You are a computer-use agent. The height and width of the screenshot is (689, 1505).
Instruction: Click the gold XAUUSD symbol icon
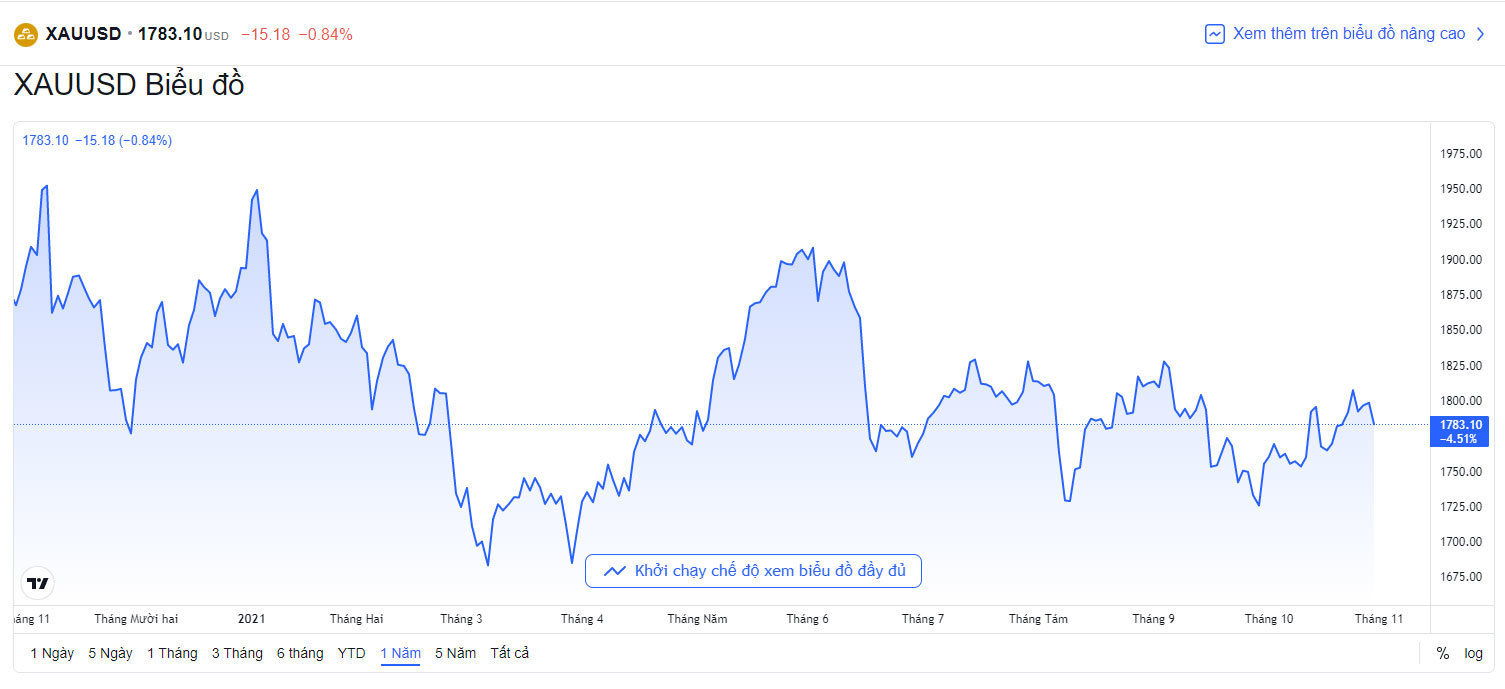(26, 35)
